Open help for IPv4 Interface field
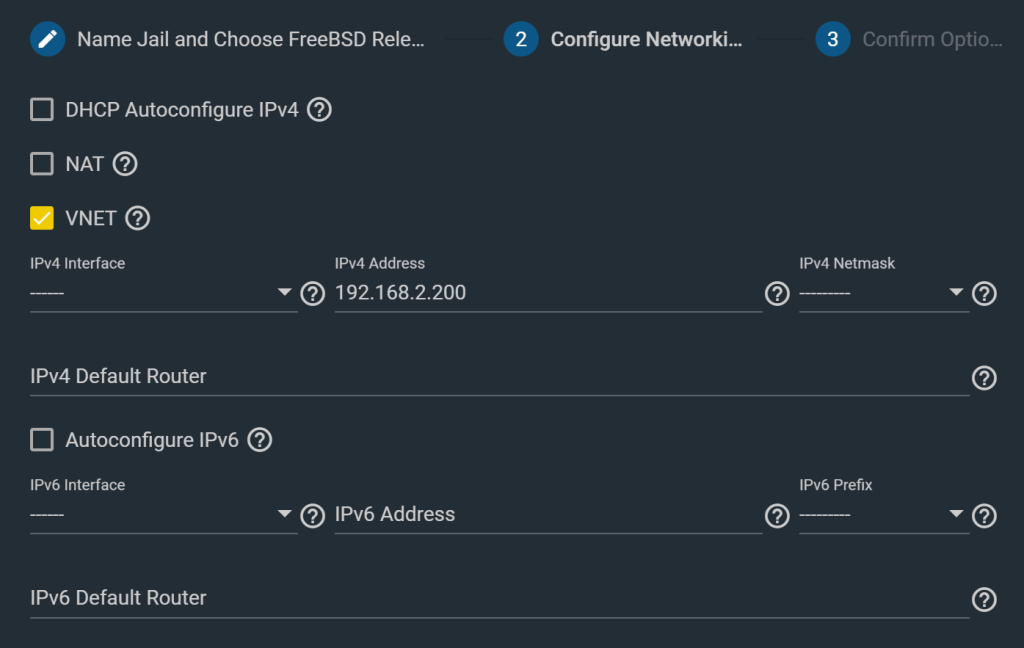Screen dimensions: 1024x648 [x=313, y=293]
